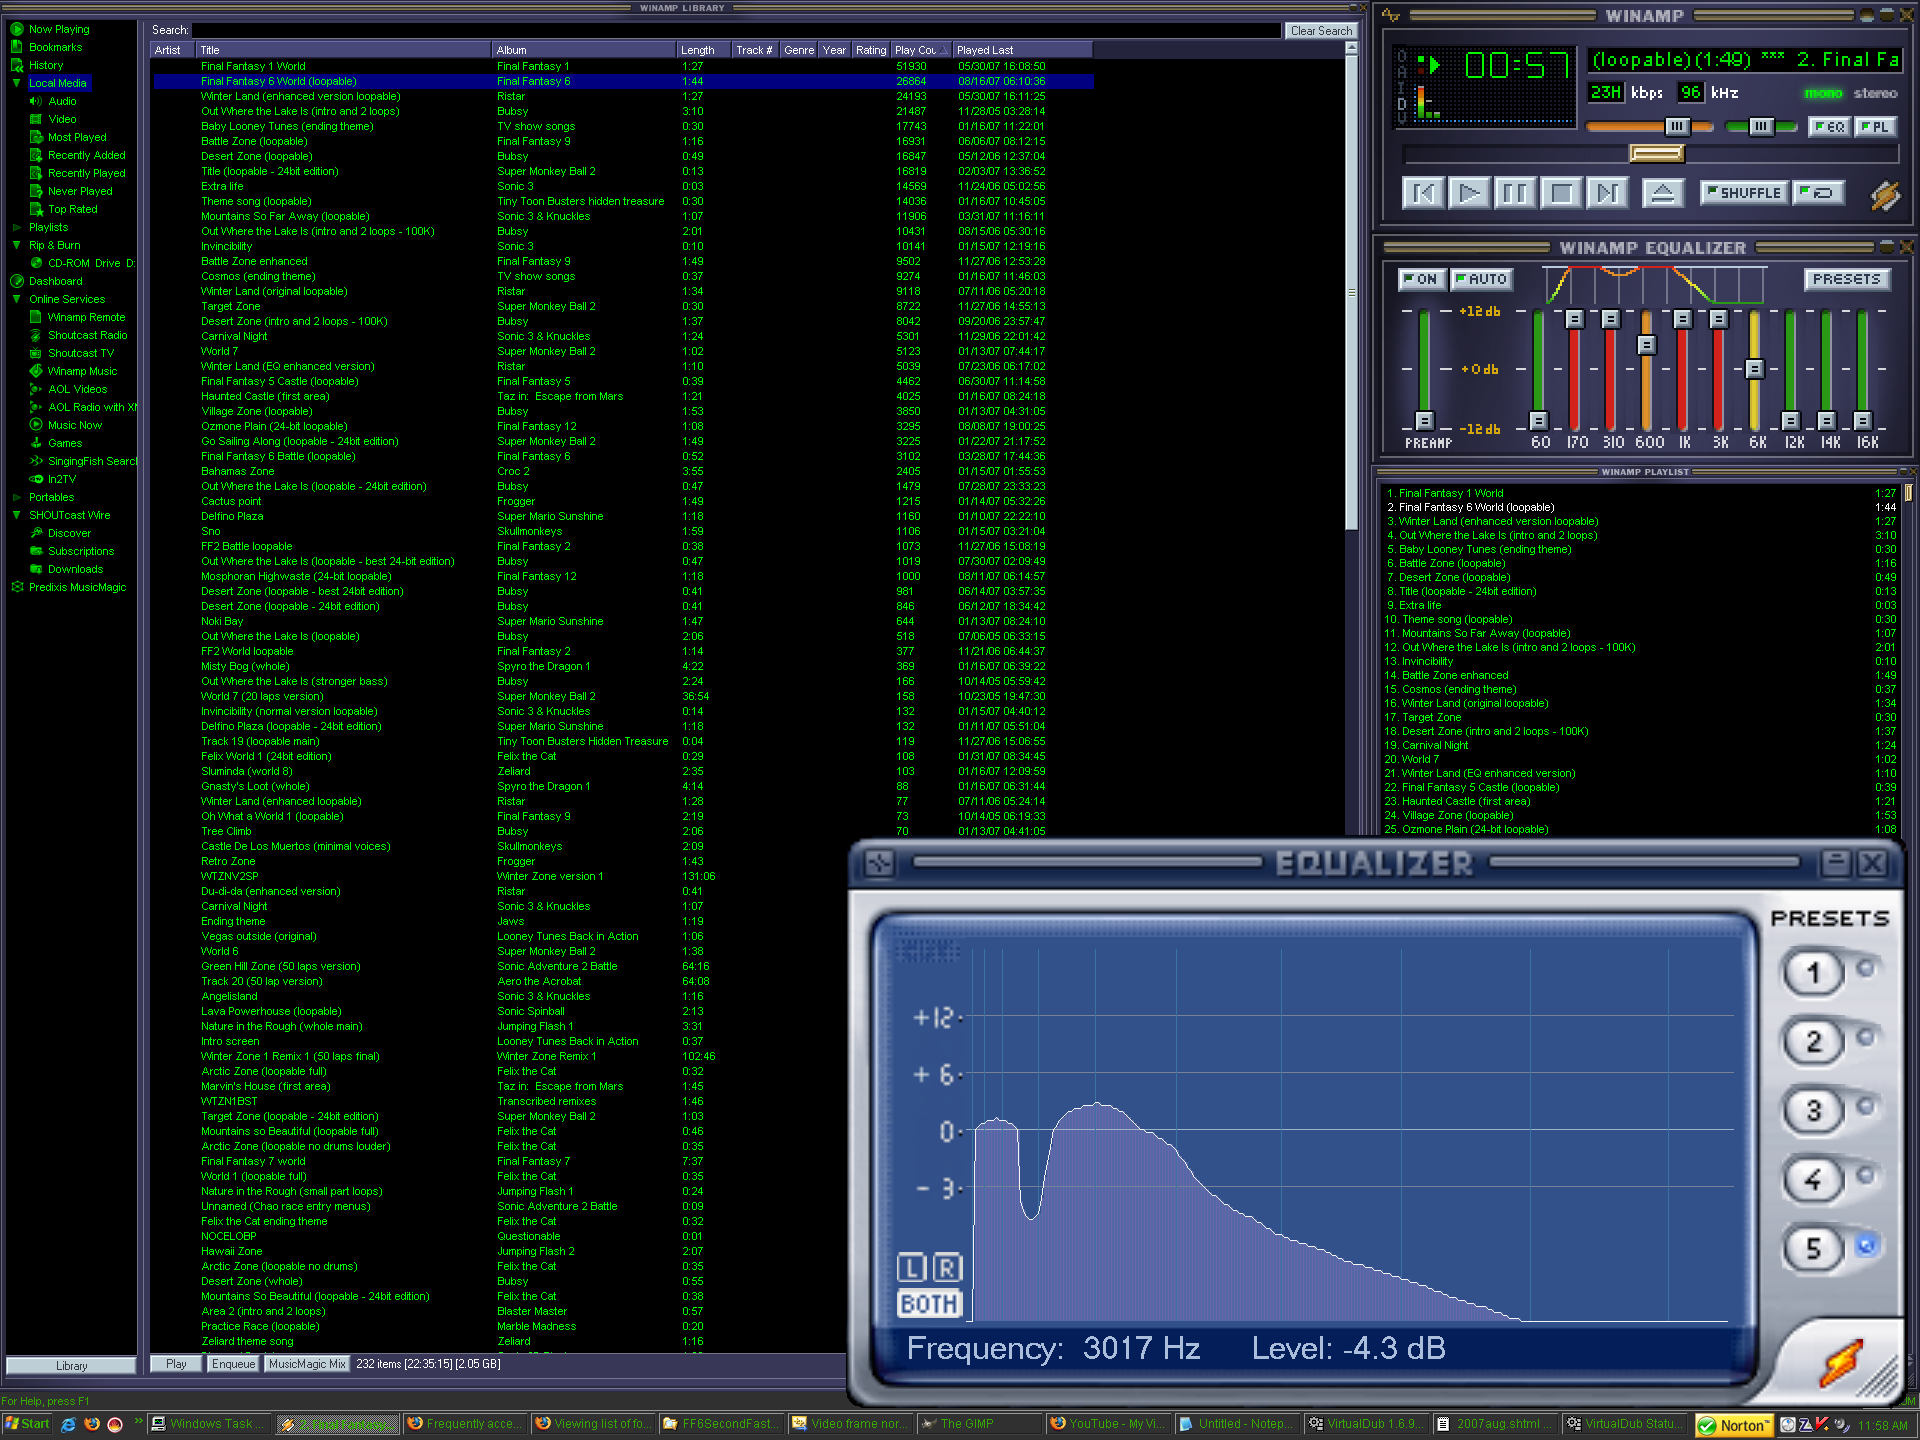Screen dimensions: 1920x1440
Task: Select the R channel in the Equalizer plugin
Action: 947,1268
